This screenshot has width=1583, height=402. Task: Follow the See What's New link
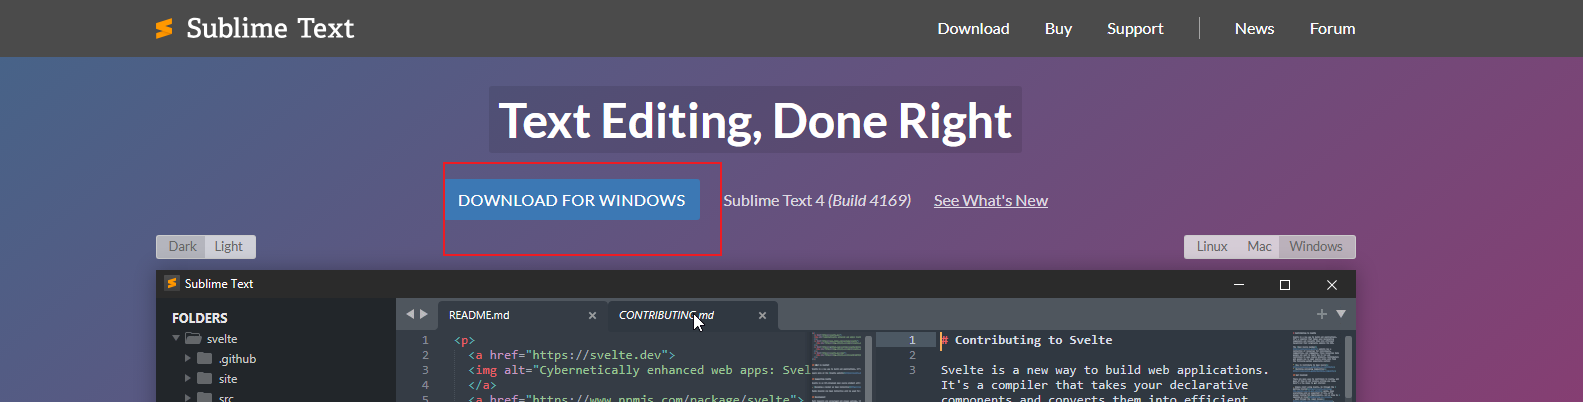pos(991,200)
